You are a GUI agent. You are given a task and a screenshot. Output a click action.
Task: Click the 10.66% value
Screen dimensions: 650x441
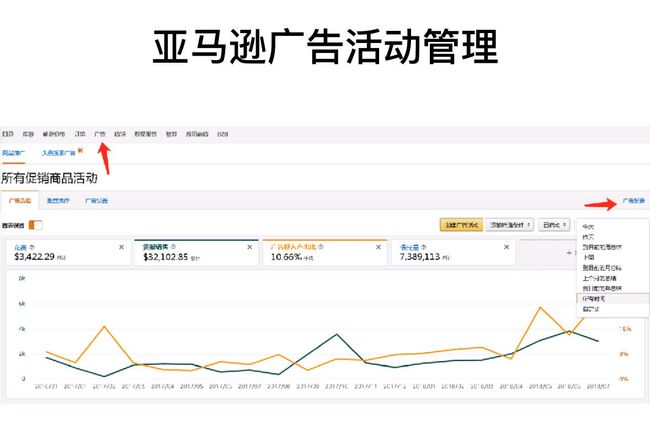tap(286, 257)
